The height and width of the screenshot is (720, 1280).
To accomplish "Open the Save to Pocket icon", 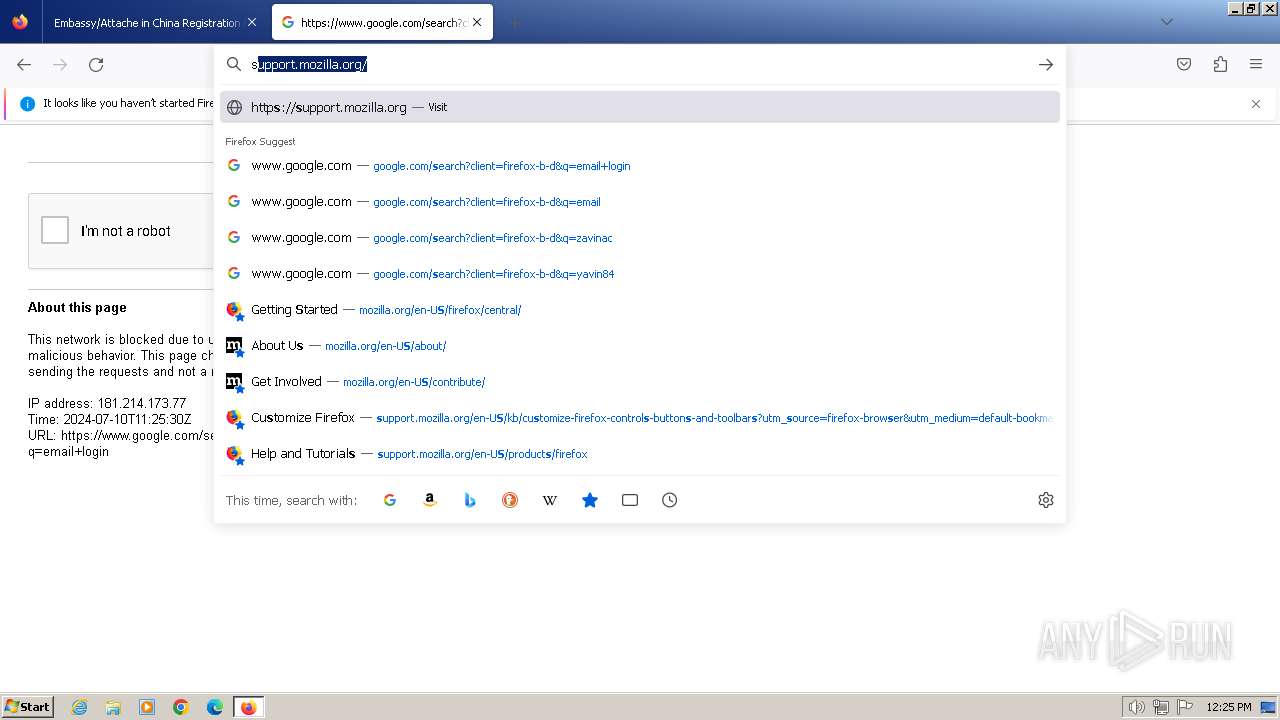I will point(1184,65).
